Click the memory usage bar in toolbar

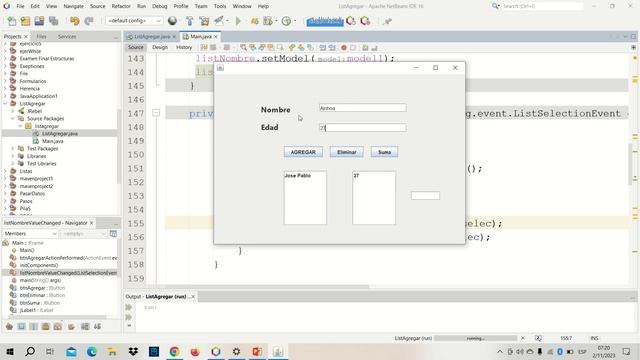pyautogui.click(x=325, y=21)
